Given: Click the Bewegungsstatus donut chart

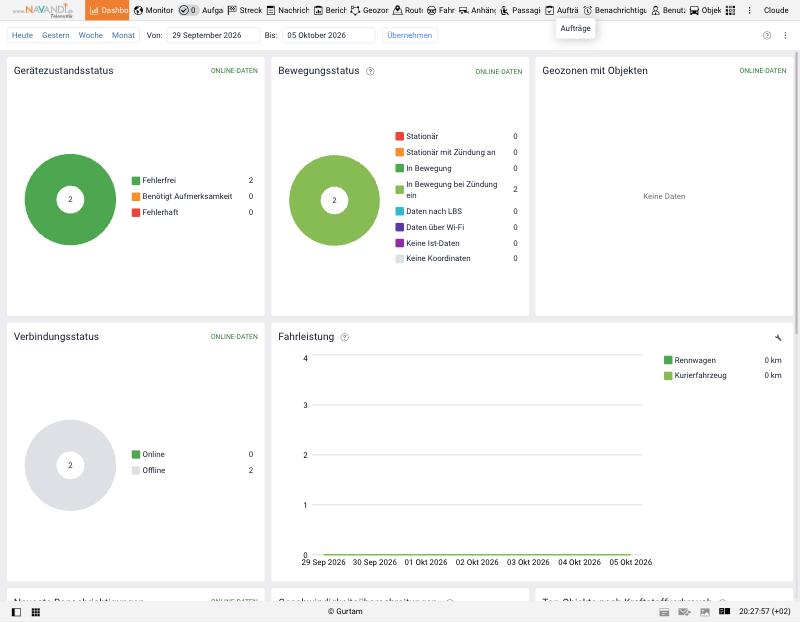Looking at the screenshot, I should [335, 200].
